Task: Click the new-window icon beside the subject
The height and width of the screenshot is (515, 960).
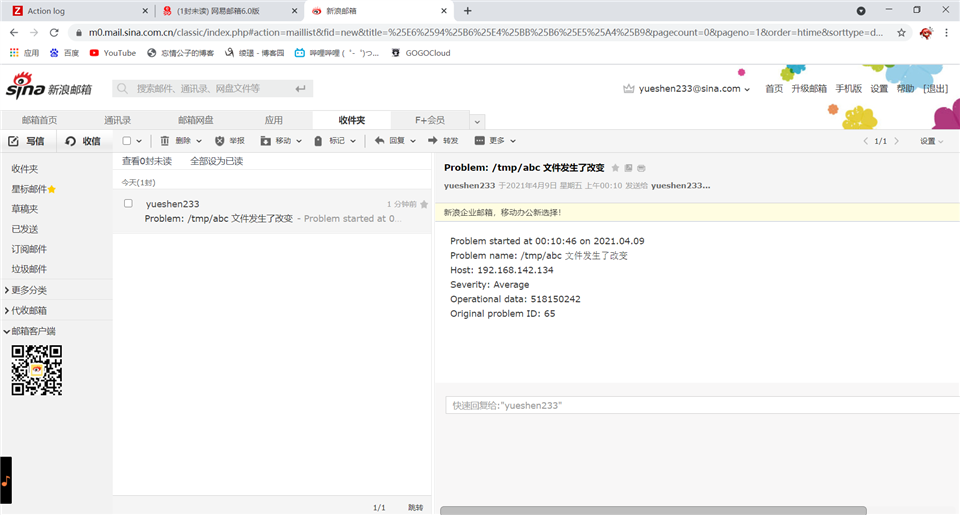Action: [x=628, y=168]
